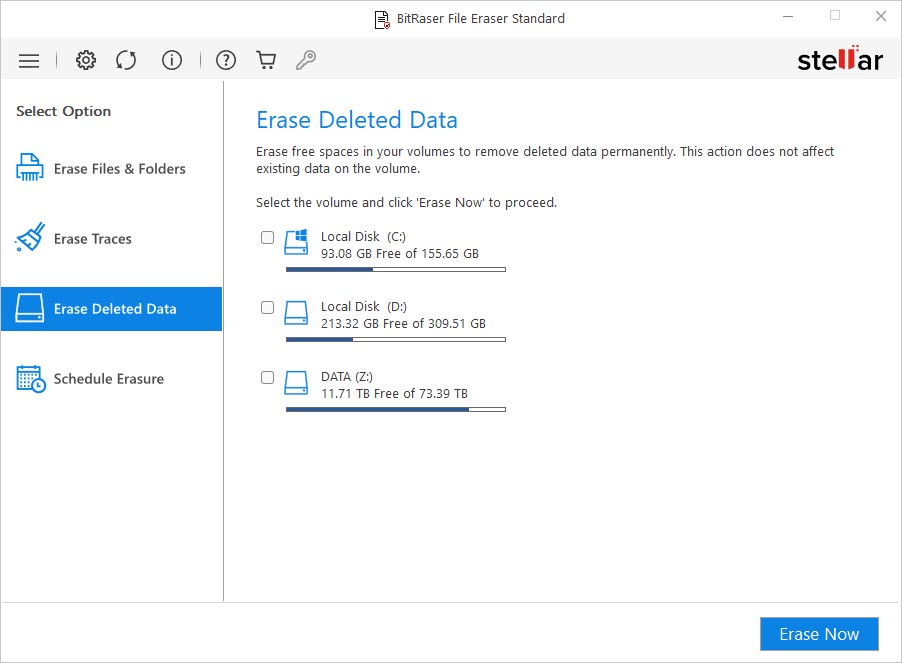Click the 'DATA (Z:)' label
The width and height of the screenshot is (902, 663).
coord(347,377)
